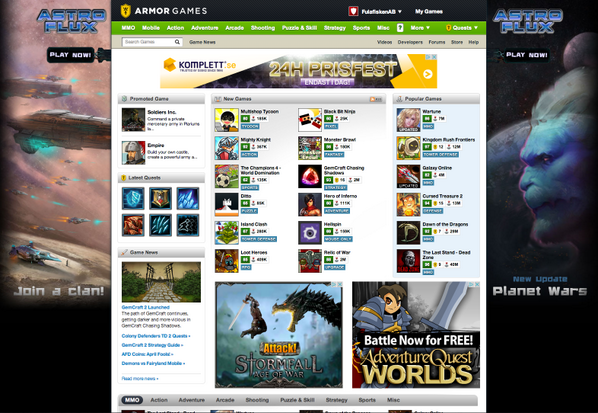This screenshot has width=598, height=413.
Task: Open the Strategy category menu
Action: [x=334, y=28]
